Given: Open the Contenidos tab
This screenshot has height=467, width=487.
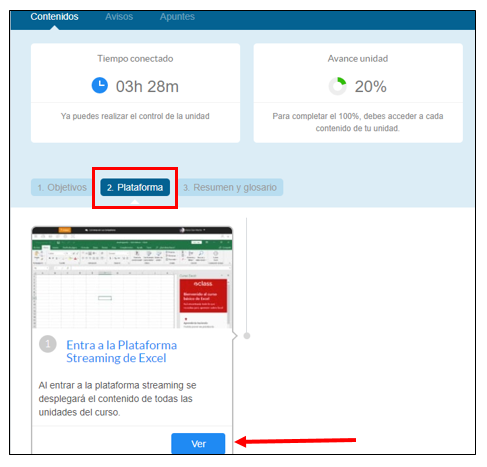Looking at the screenshot, I should (x=54, y=17).
